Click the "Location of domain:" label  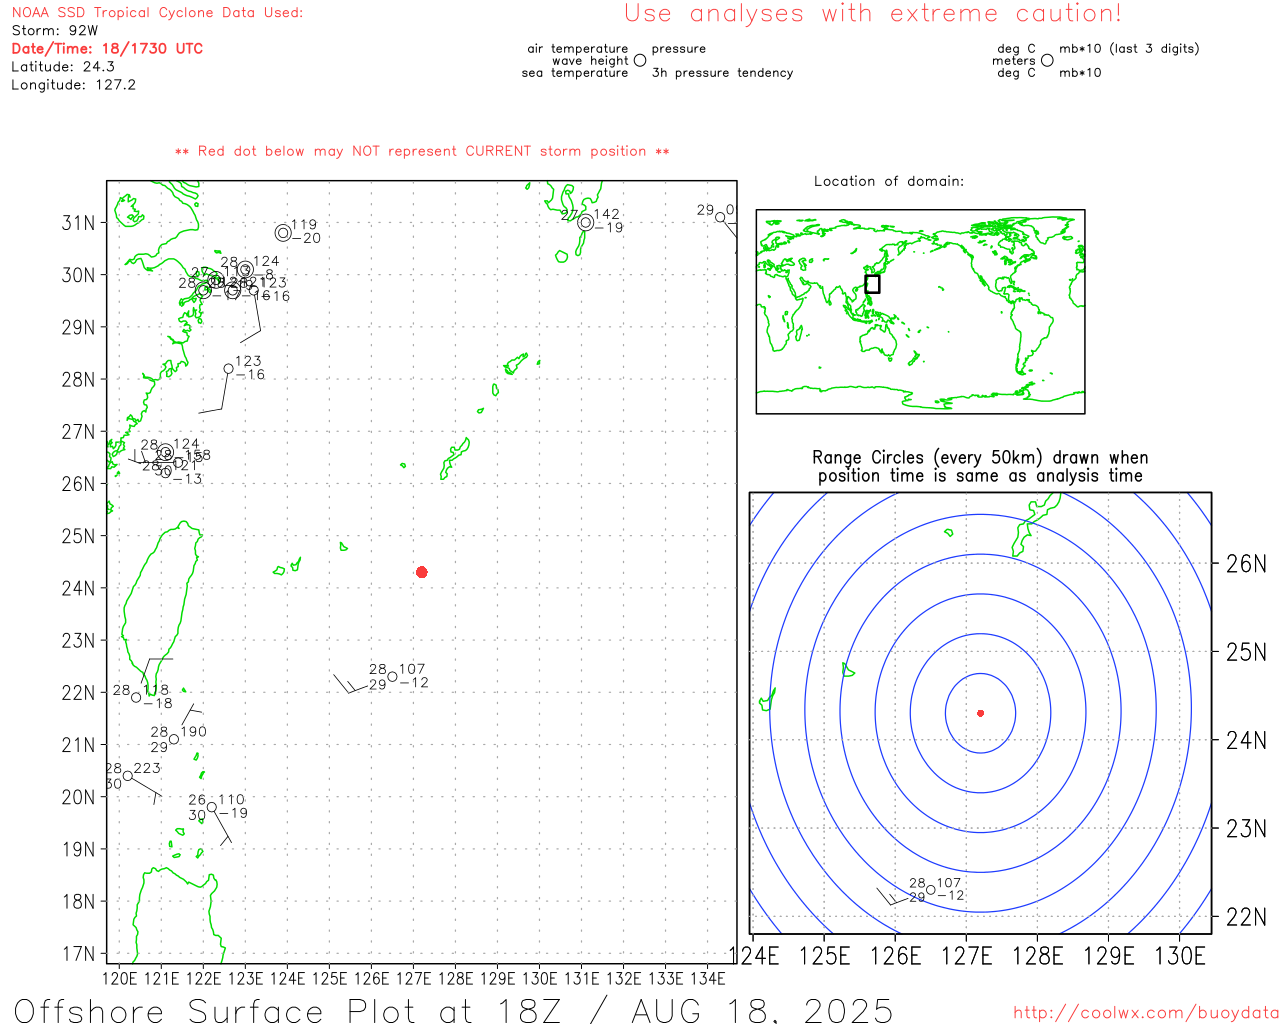tap(889, 181)
